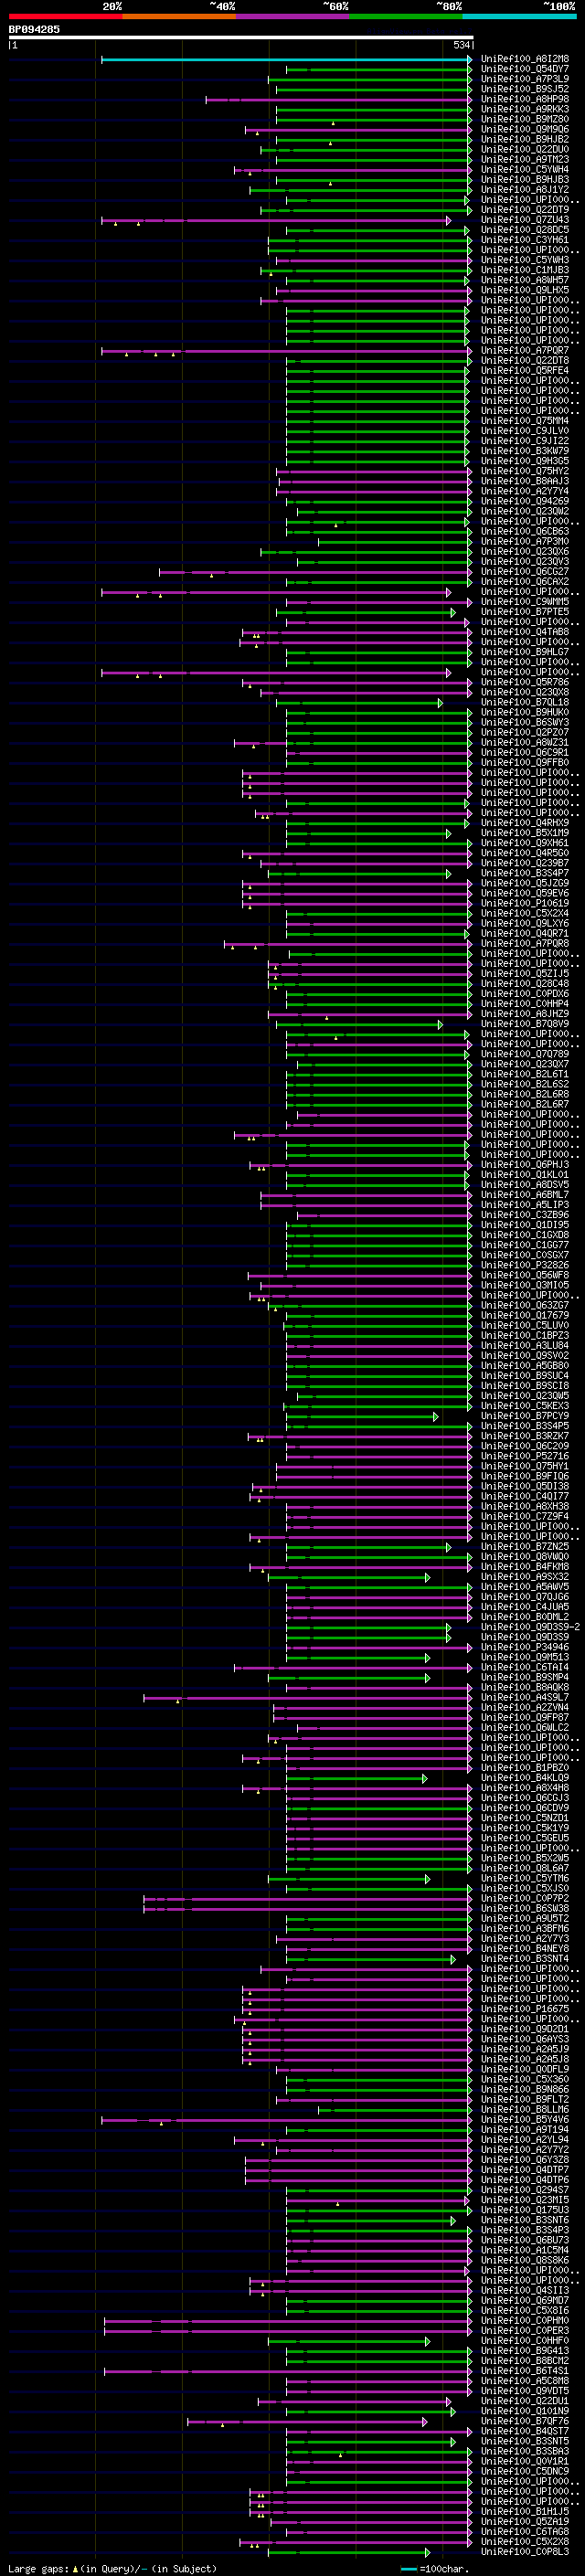
Task: Select label UniRef100_C1BPZ3
Action: point(525,1336)
